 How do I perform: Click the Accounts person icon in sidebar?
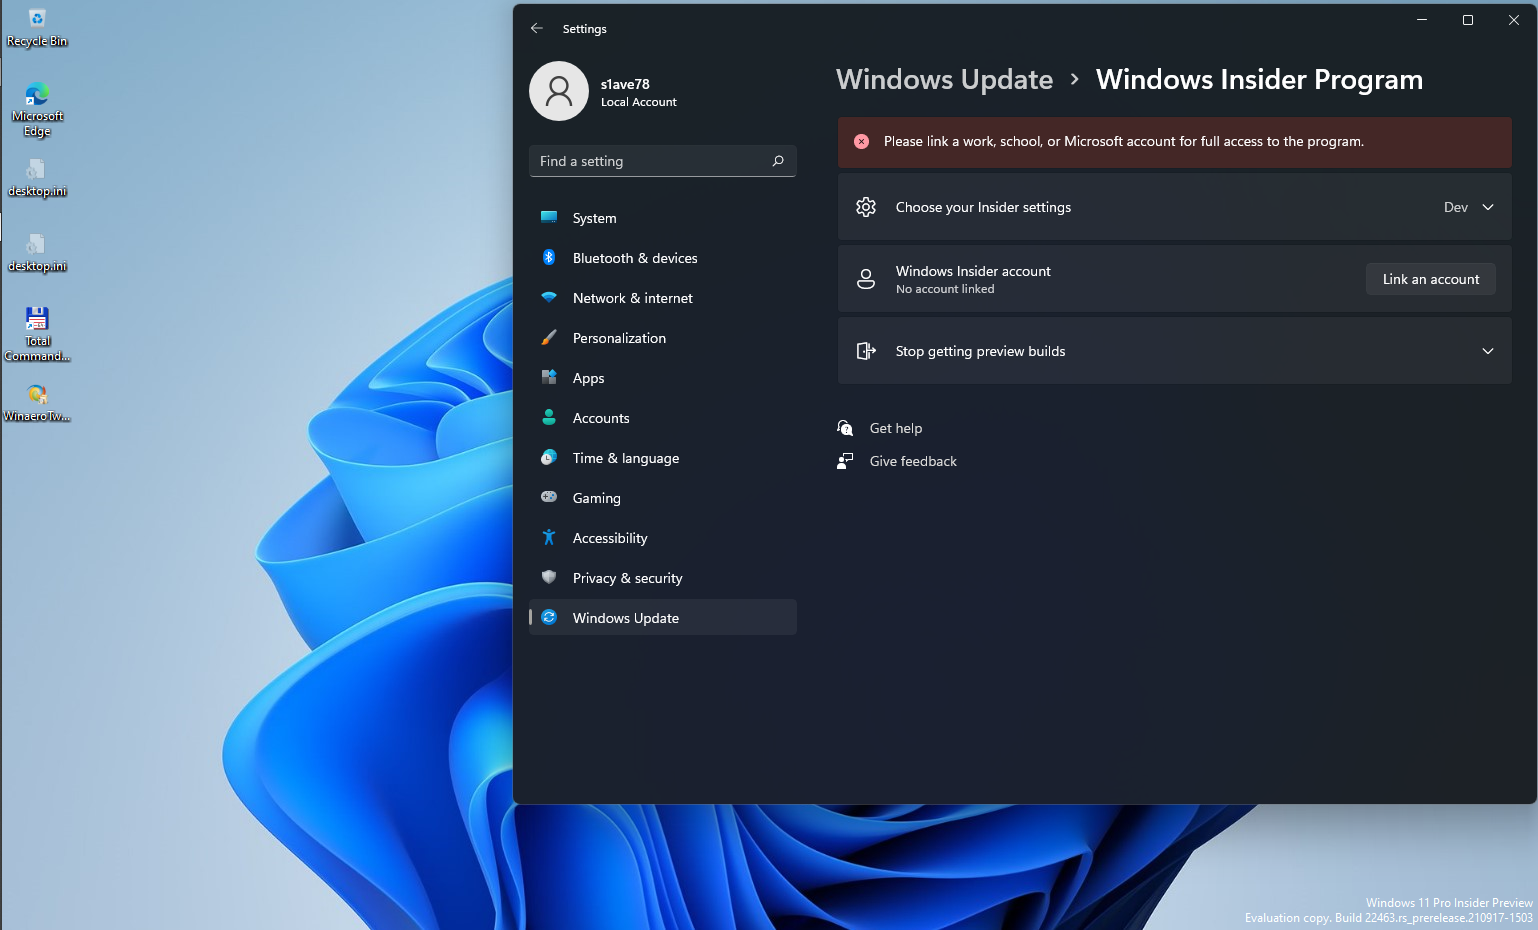[x=549, y=417]
